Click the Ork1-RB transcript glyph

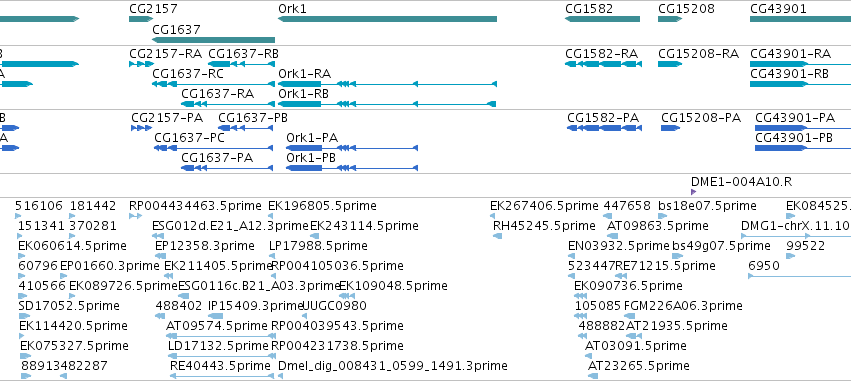[387, 104]
